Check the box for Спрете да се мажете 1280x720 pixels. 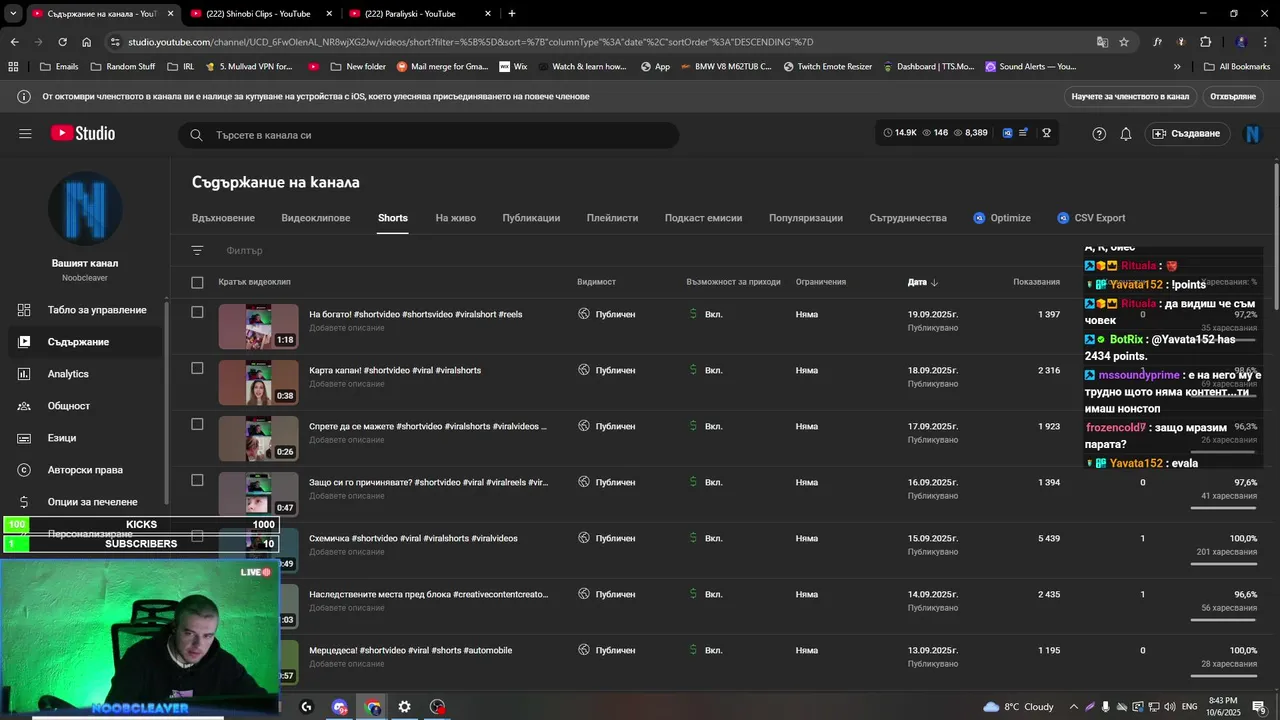[197, 424]
